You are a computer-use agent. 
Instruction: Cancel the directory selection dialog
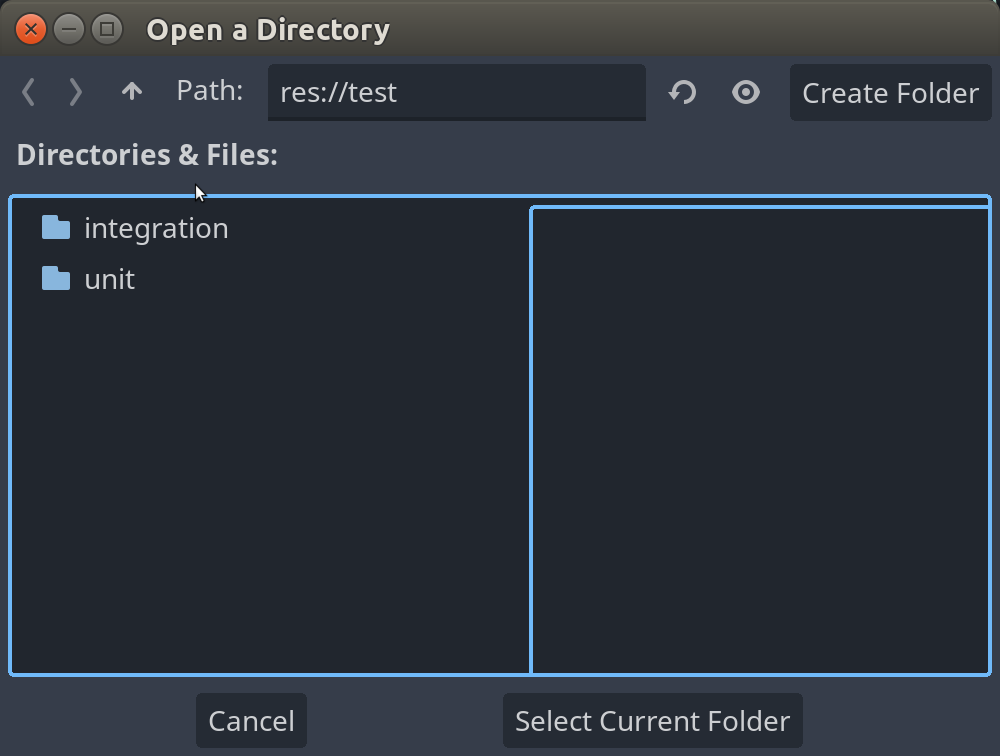(x=251, y=720)
